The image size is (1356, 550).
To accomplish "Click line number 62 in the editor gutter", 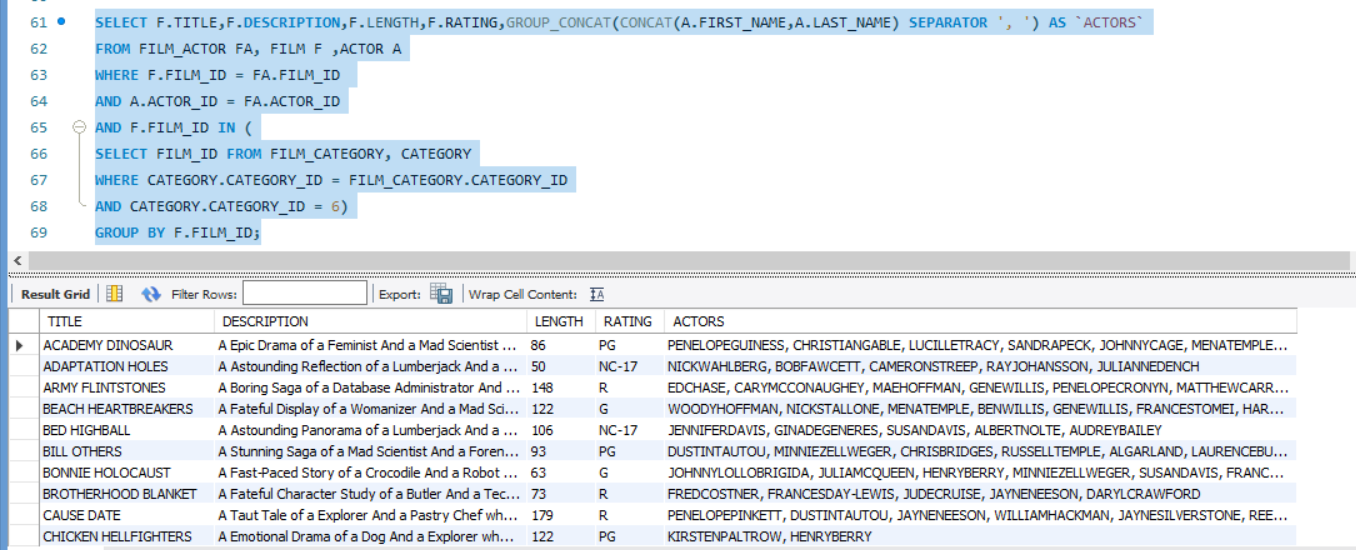I will pos(39,48).
